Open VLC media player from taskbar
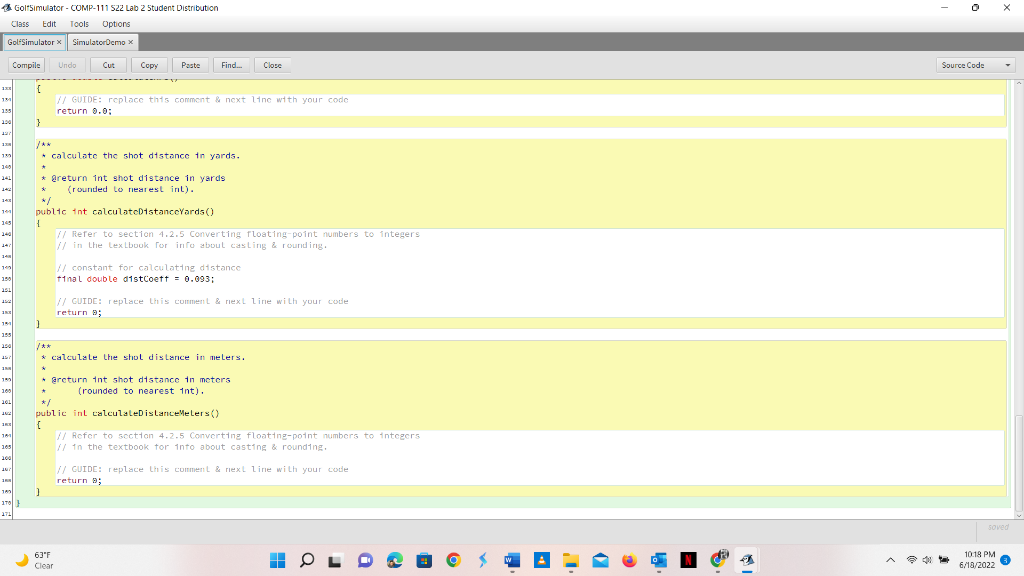The height and width of the screenshot is (576, 1024). 541,560
